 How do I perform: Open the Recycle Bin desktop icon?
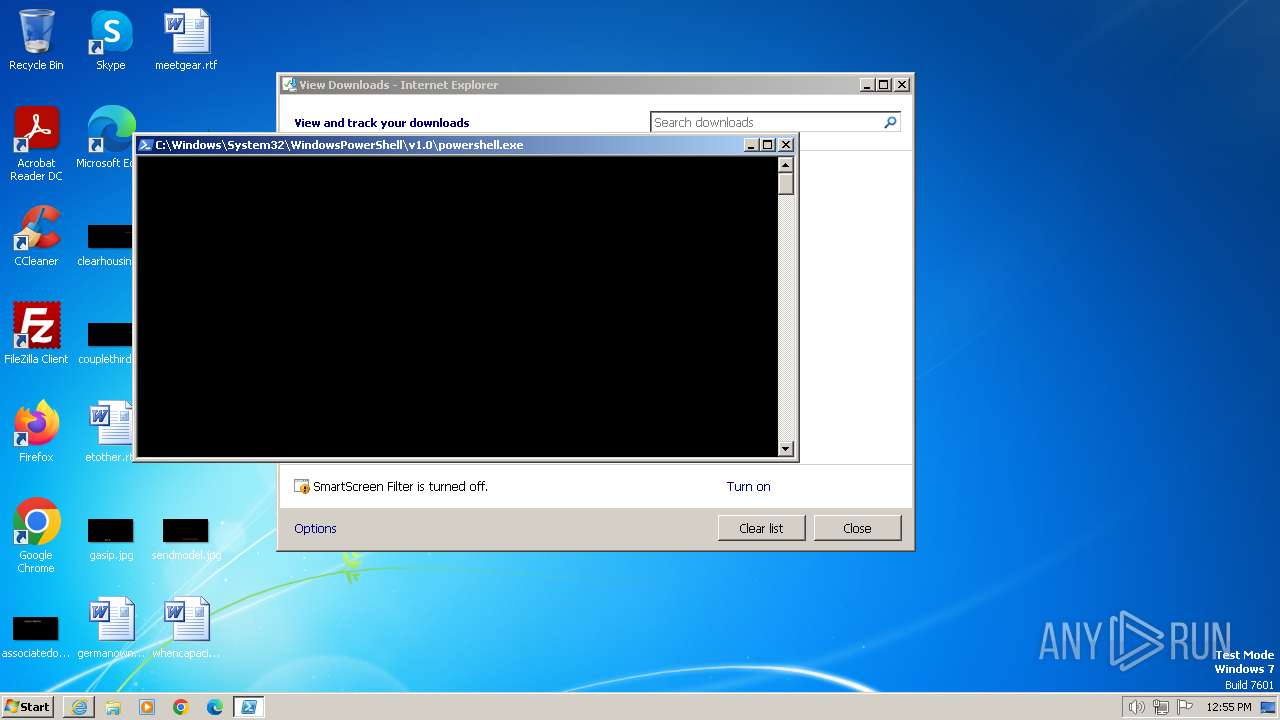(x=36, y=40)
